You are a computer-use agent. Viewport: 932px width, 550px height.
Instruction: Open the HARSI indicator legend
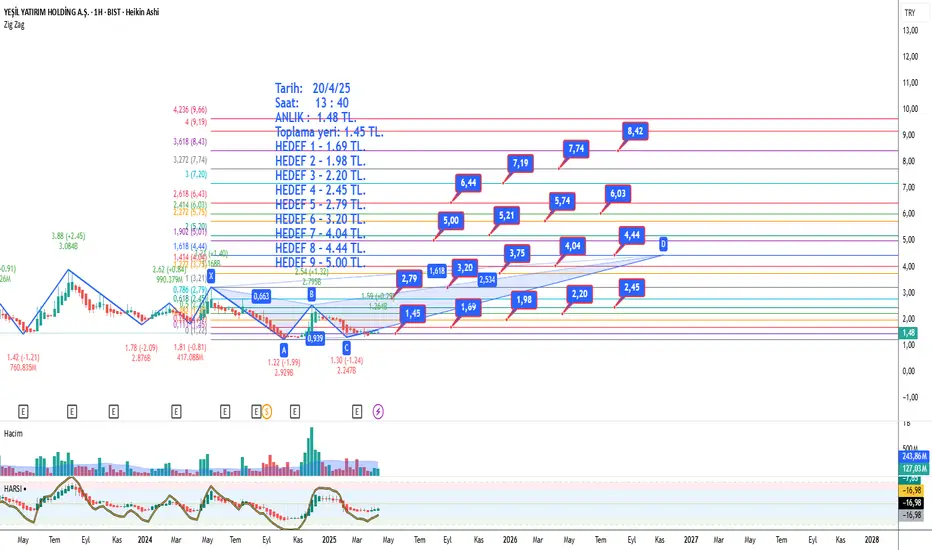[12, 488]
